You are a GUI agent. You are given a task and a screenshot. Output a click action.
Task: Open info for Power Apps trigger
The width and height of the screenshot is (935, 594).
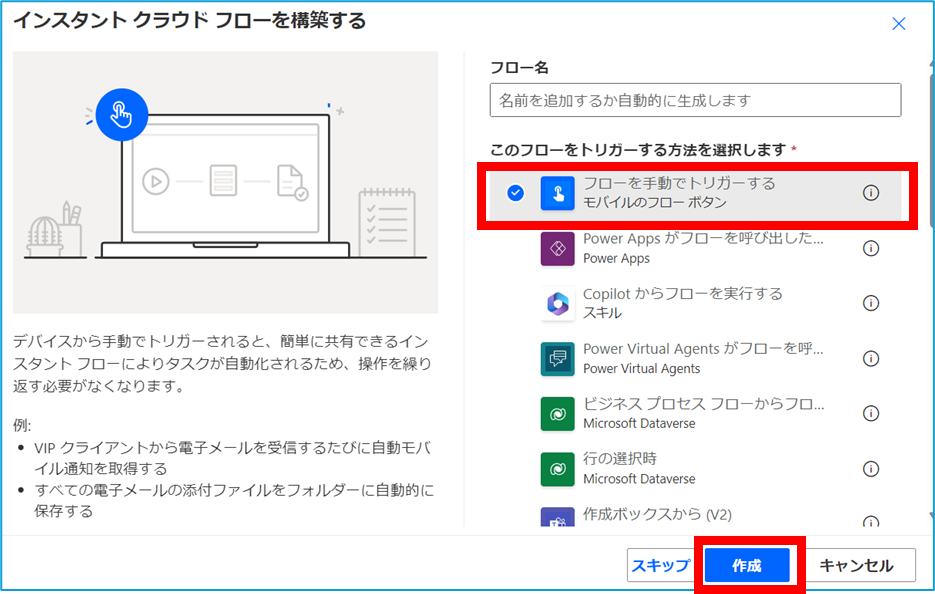point(871,248)
